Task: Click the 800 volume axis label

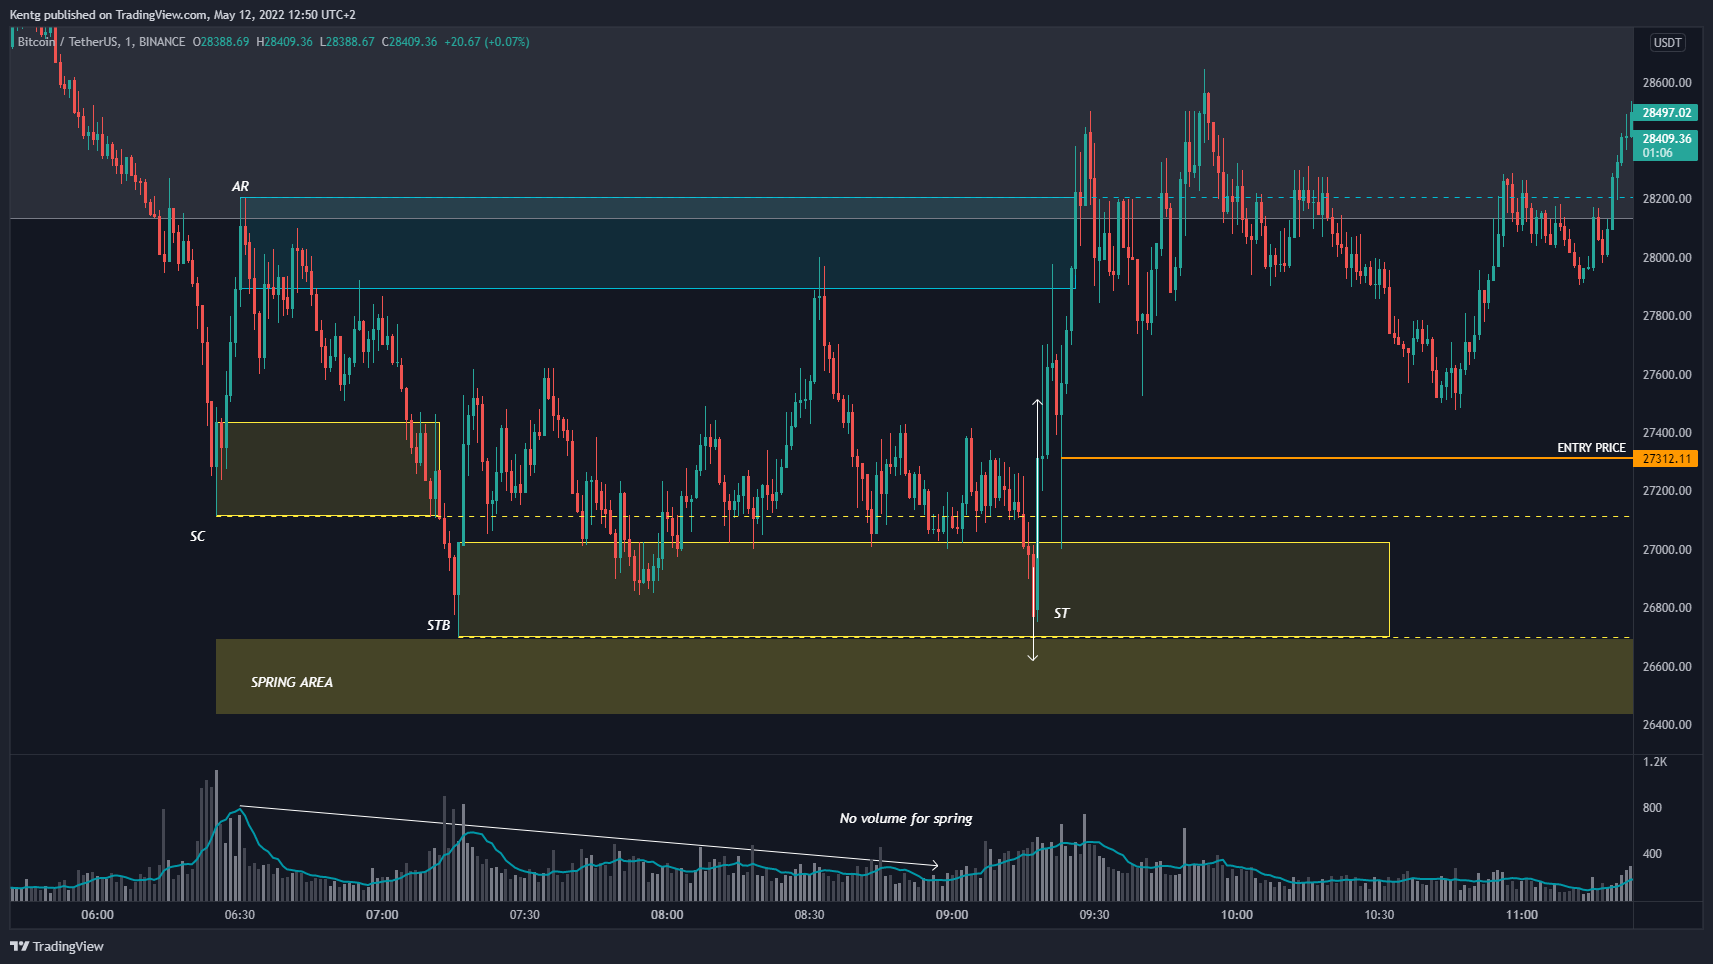Action: point(1652,808)
